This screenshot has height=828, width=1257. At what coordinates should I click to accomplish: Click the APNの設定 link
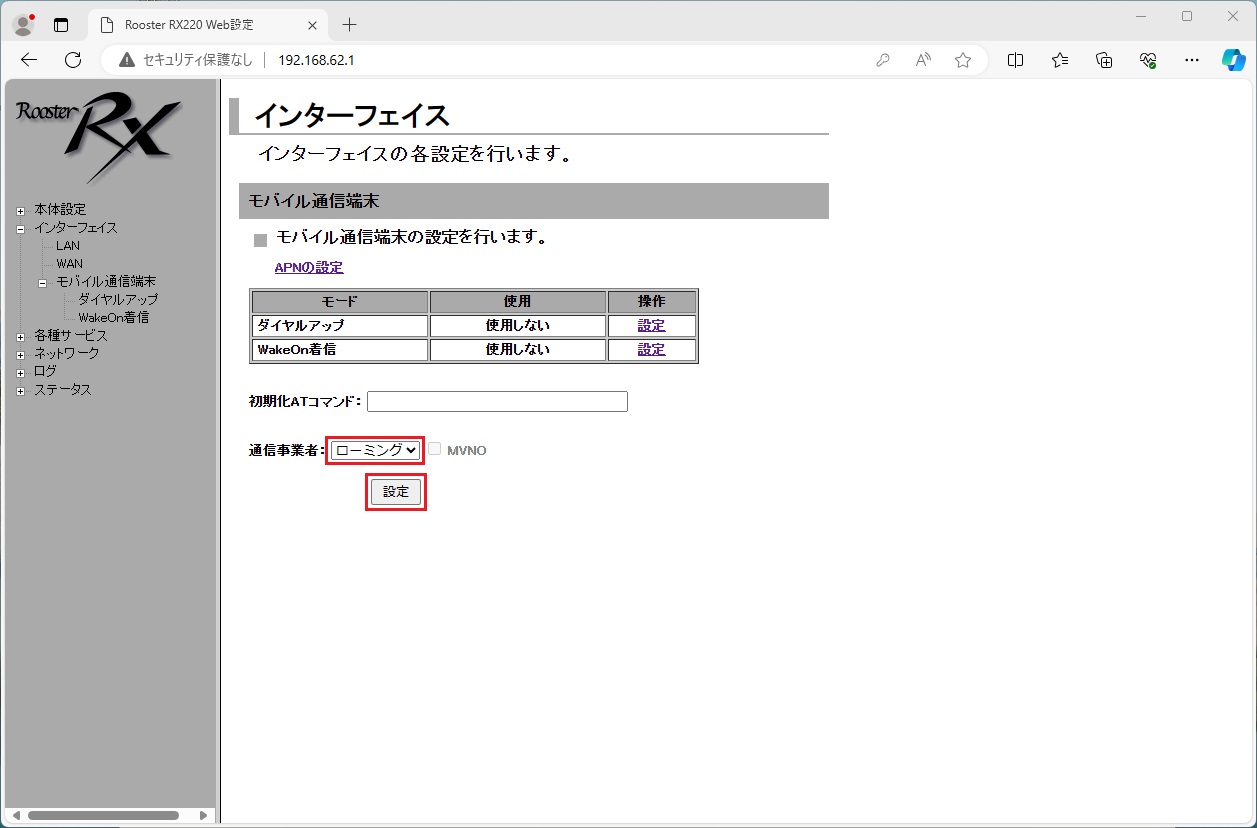coord(309,268)
